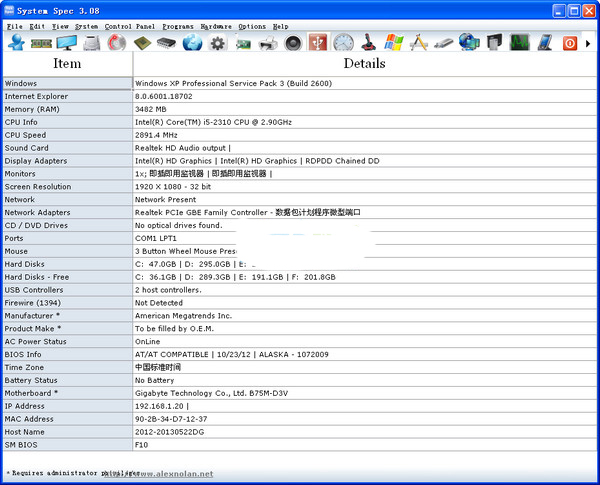Select the Windows row label

tap(68, 83)
